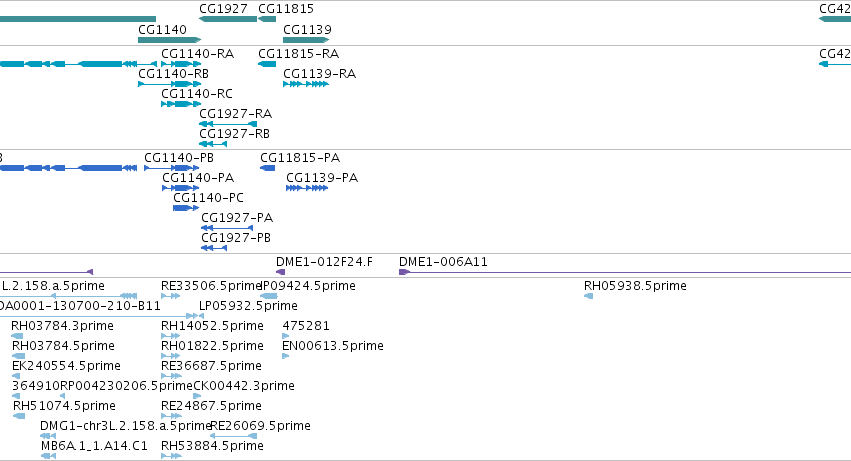851x461 pixels.
Task: Select the RH05938.5prime EST arrow
Action: pos(588,296)
